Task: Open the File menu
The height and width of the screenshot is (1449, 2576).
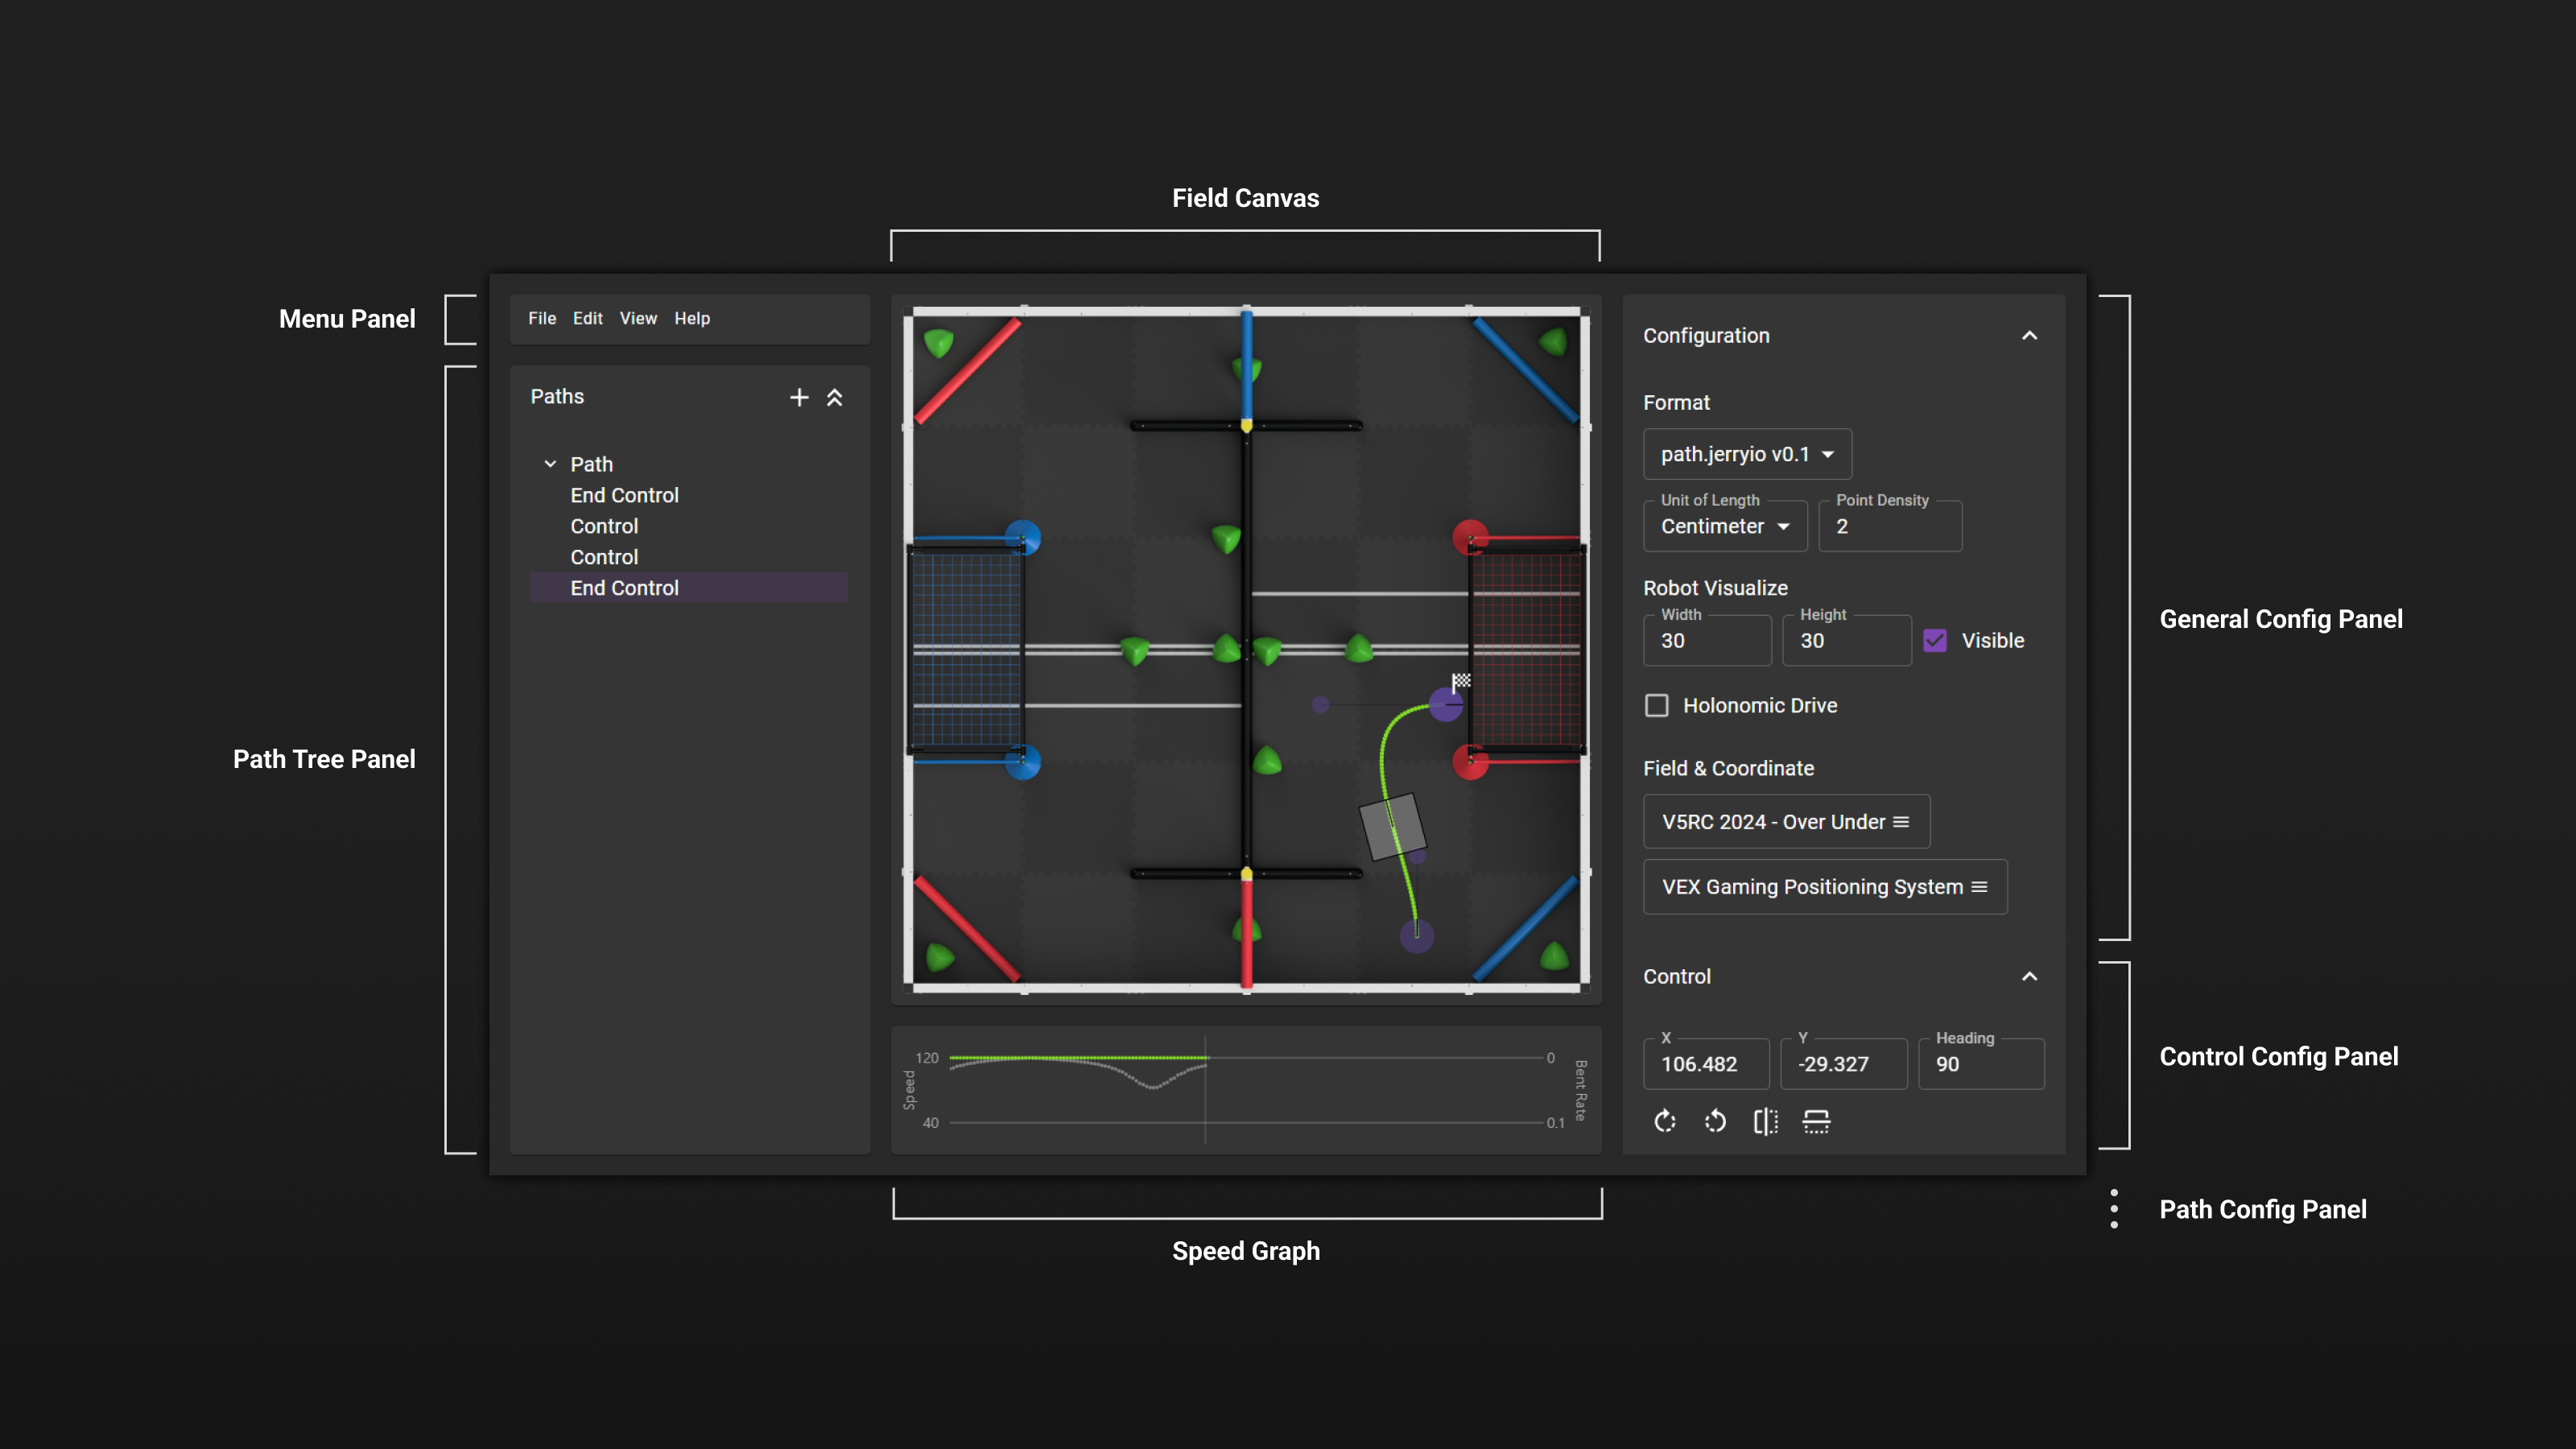Action: 542,318
